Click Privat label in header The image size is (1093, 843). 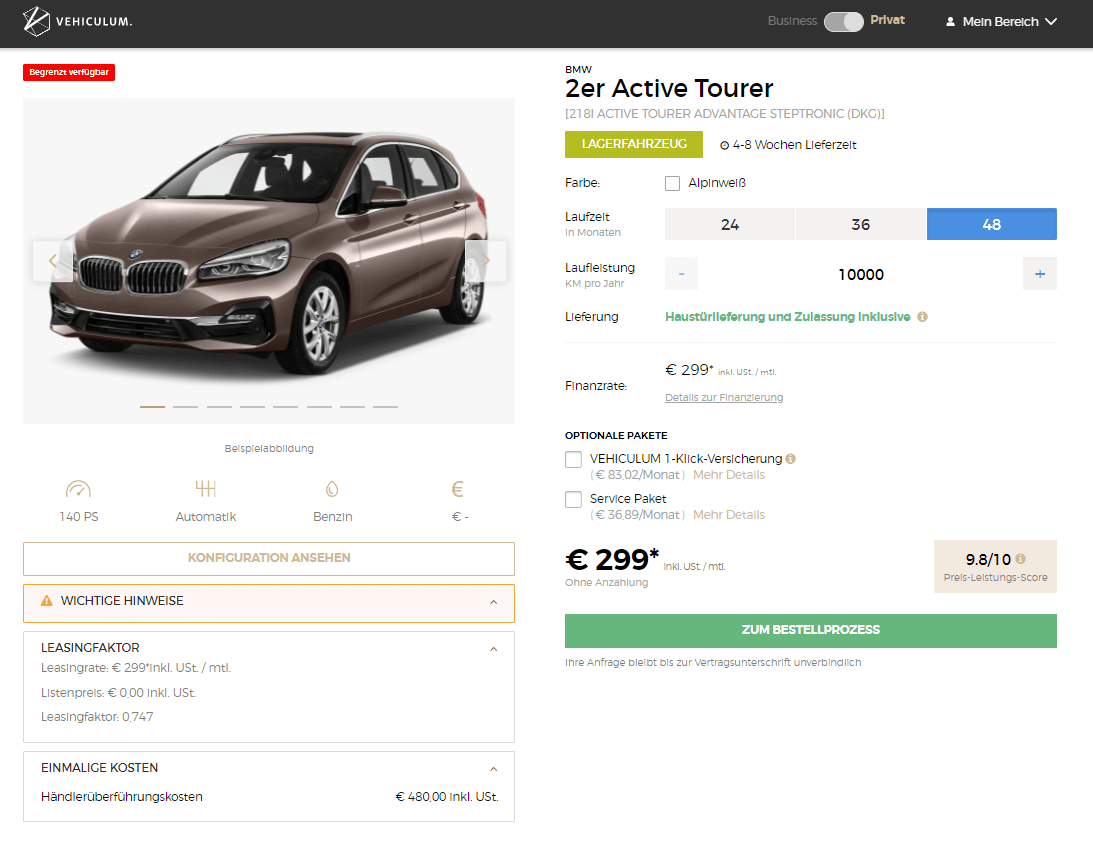pos(887,20)
